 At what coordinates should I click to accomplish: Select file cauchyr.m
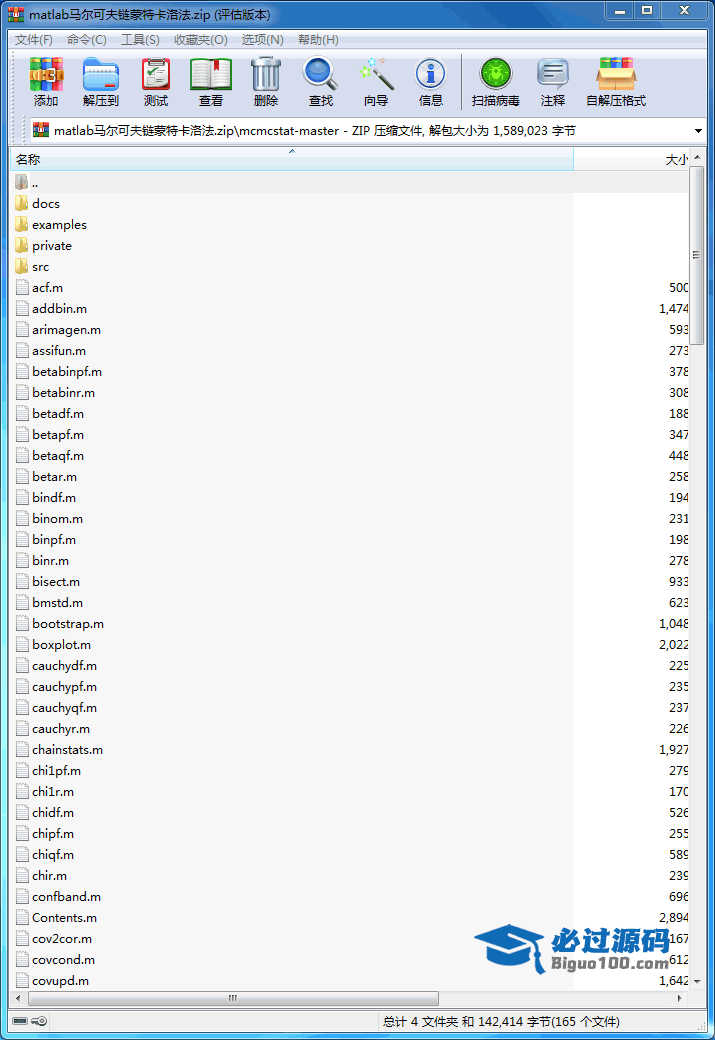52,728
